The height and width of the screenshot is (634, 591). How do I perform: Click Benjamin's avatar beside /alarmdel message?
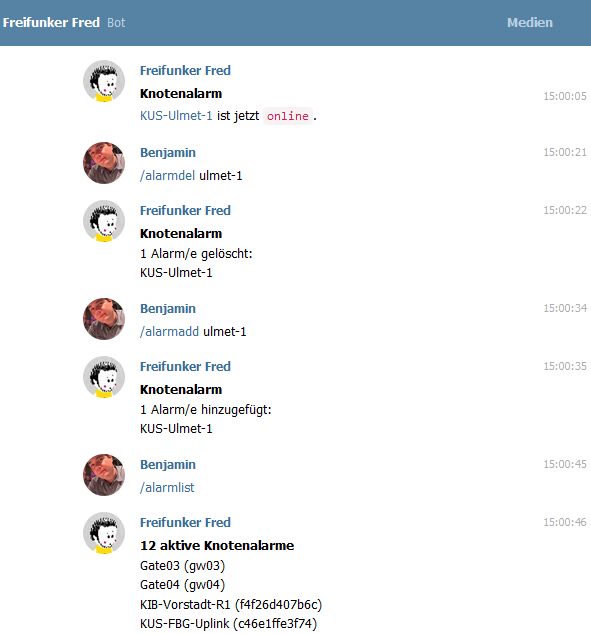click(104, 163)
